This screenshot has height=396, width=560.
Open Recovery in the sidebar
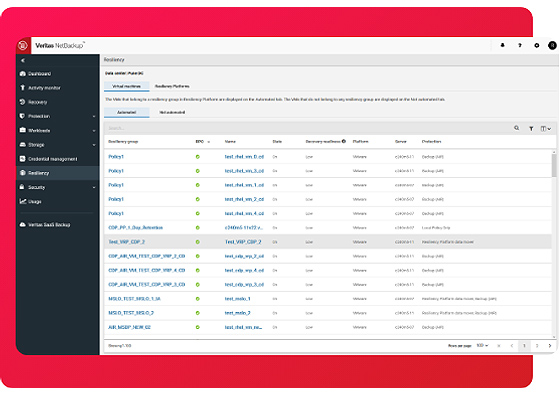coord(34,102)
